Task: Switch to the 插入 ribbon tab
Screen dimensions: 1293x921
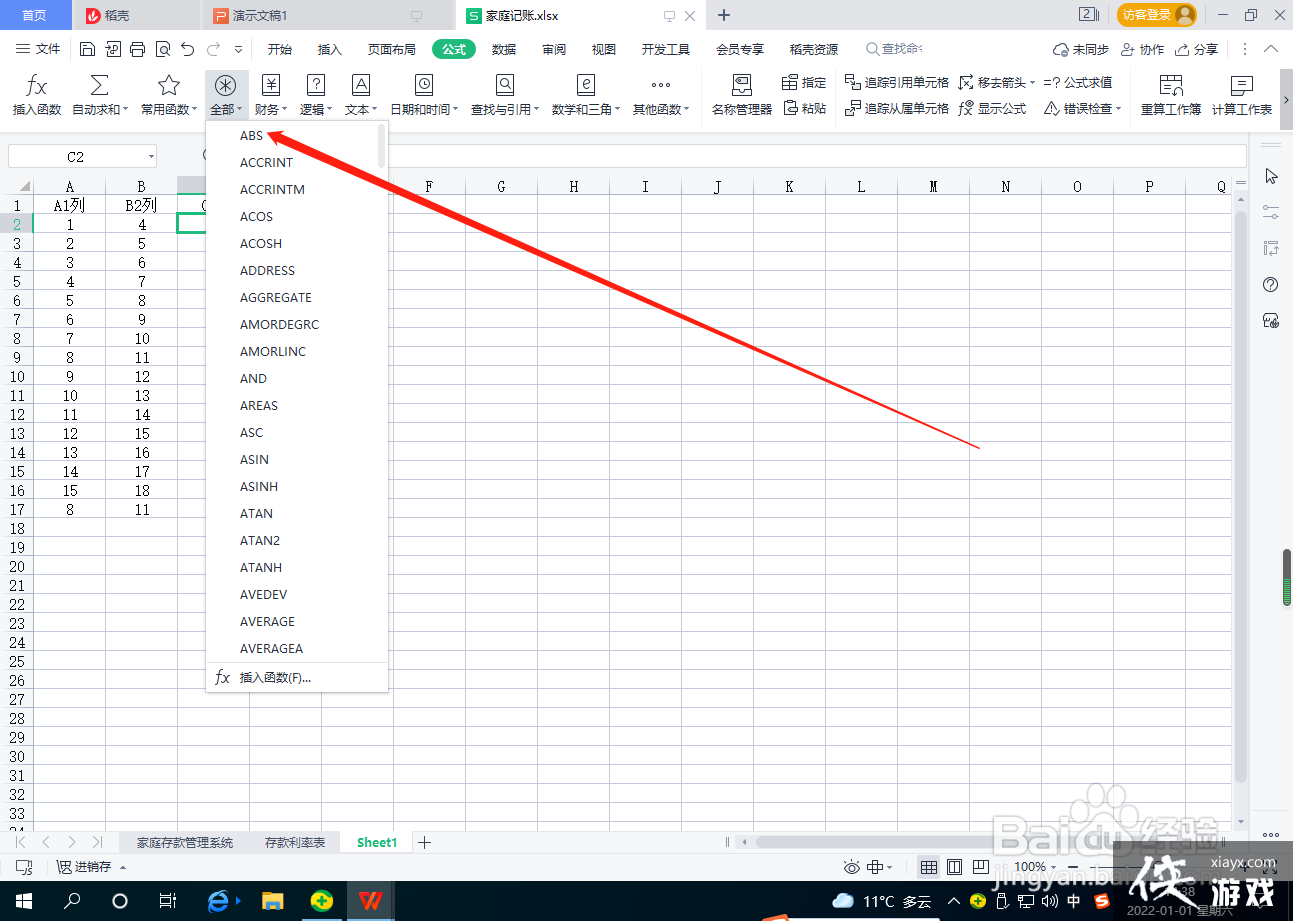Action: [x=330, y=49]
